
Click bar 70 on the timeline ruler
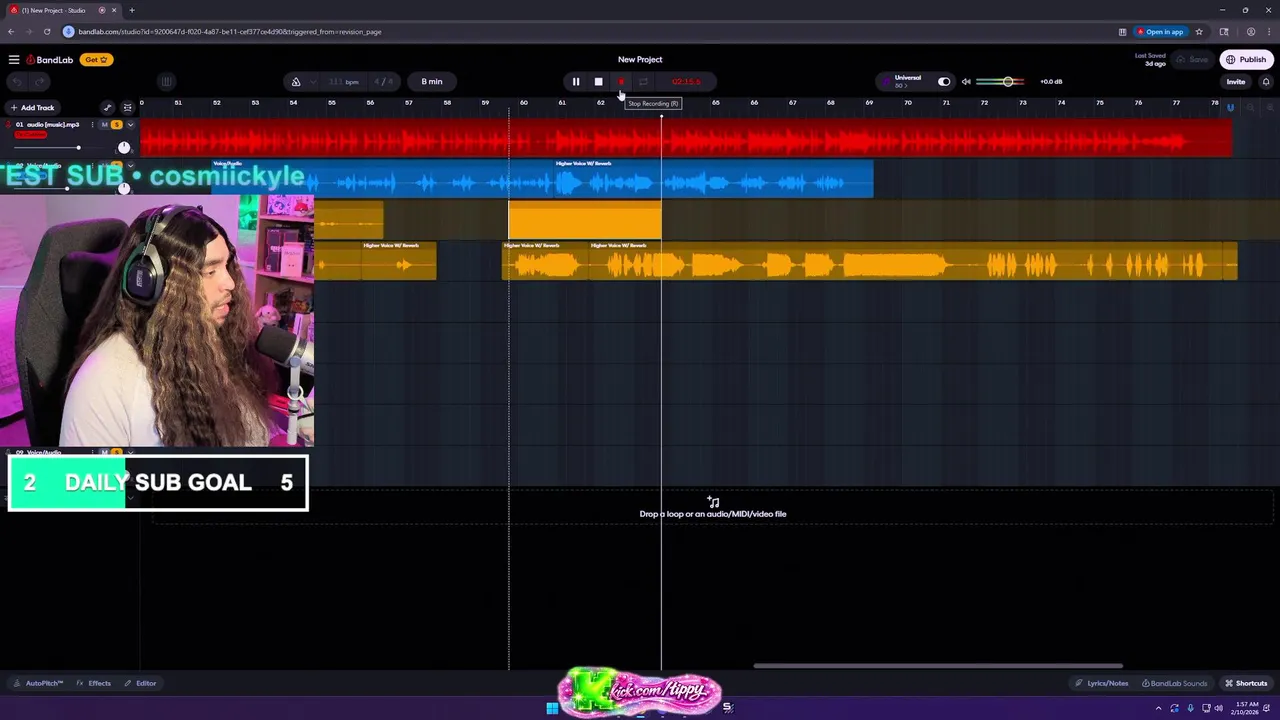point(907,103)
